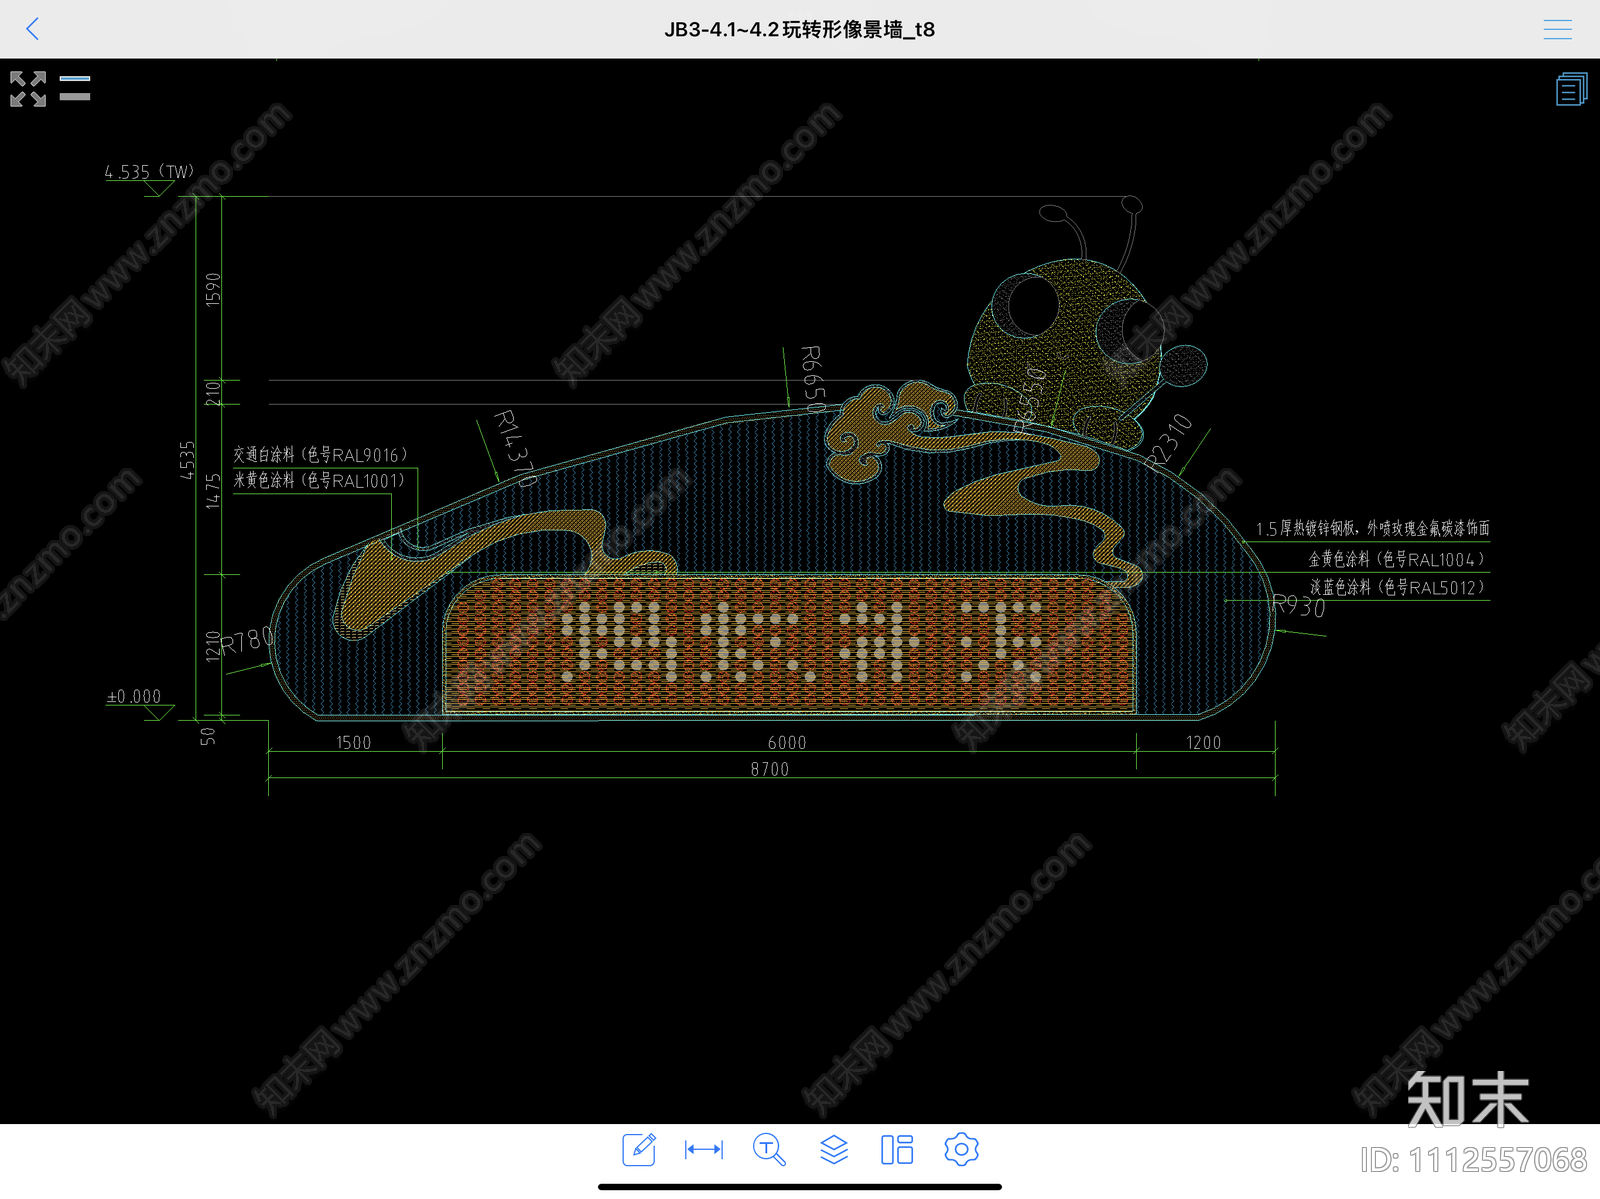Tap the 4.535 (TW) elevation label
Image resolution: width=1600 pixels, height=1199 pixels.
[149, 172]
